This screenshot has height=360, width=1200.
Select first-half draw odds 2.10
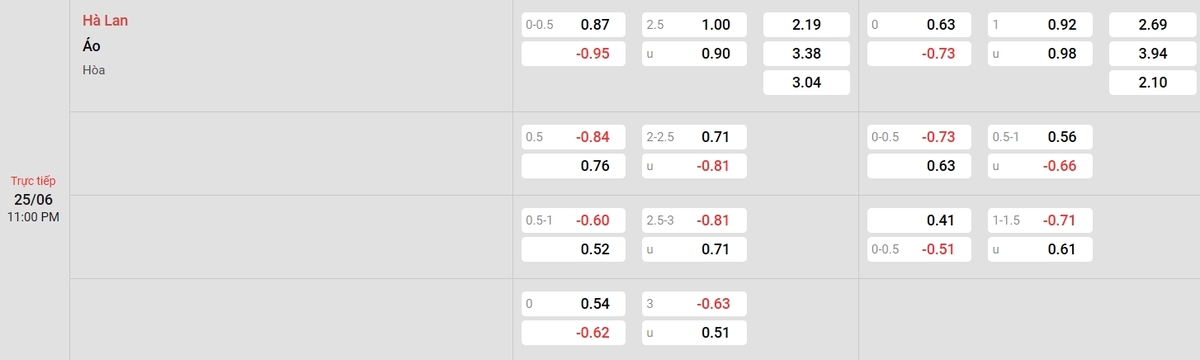1152,82
